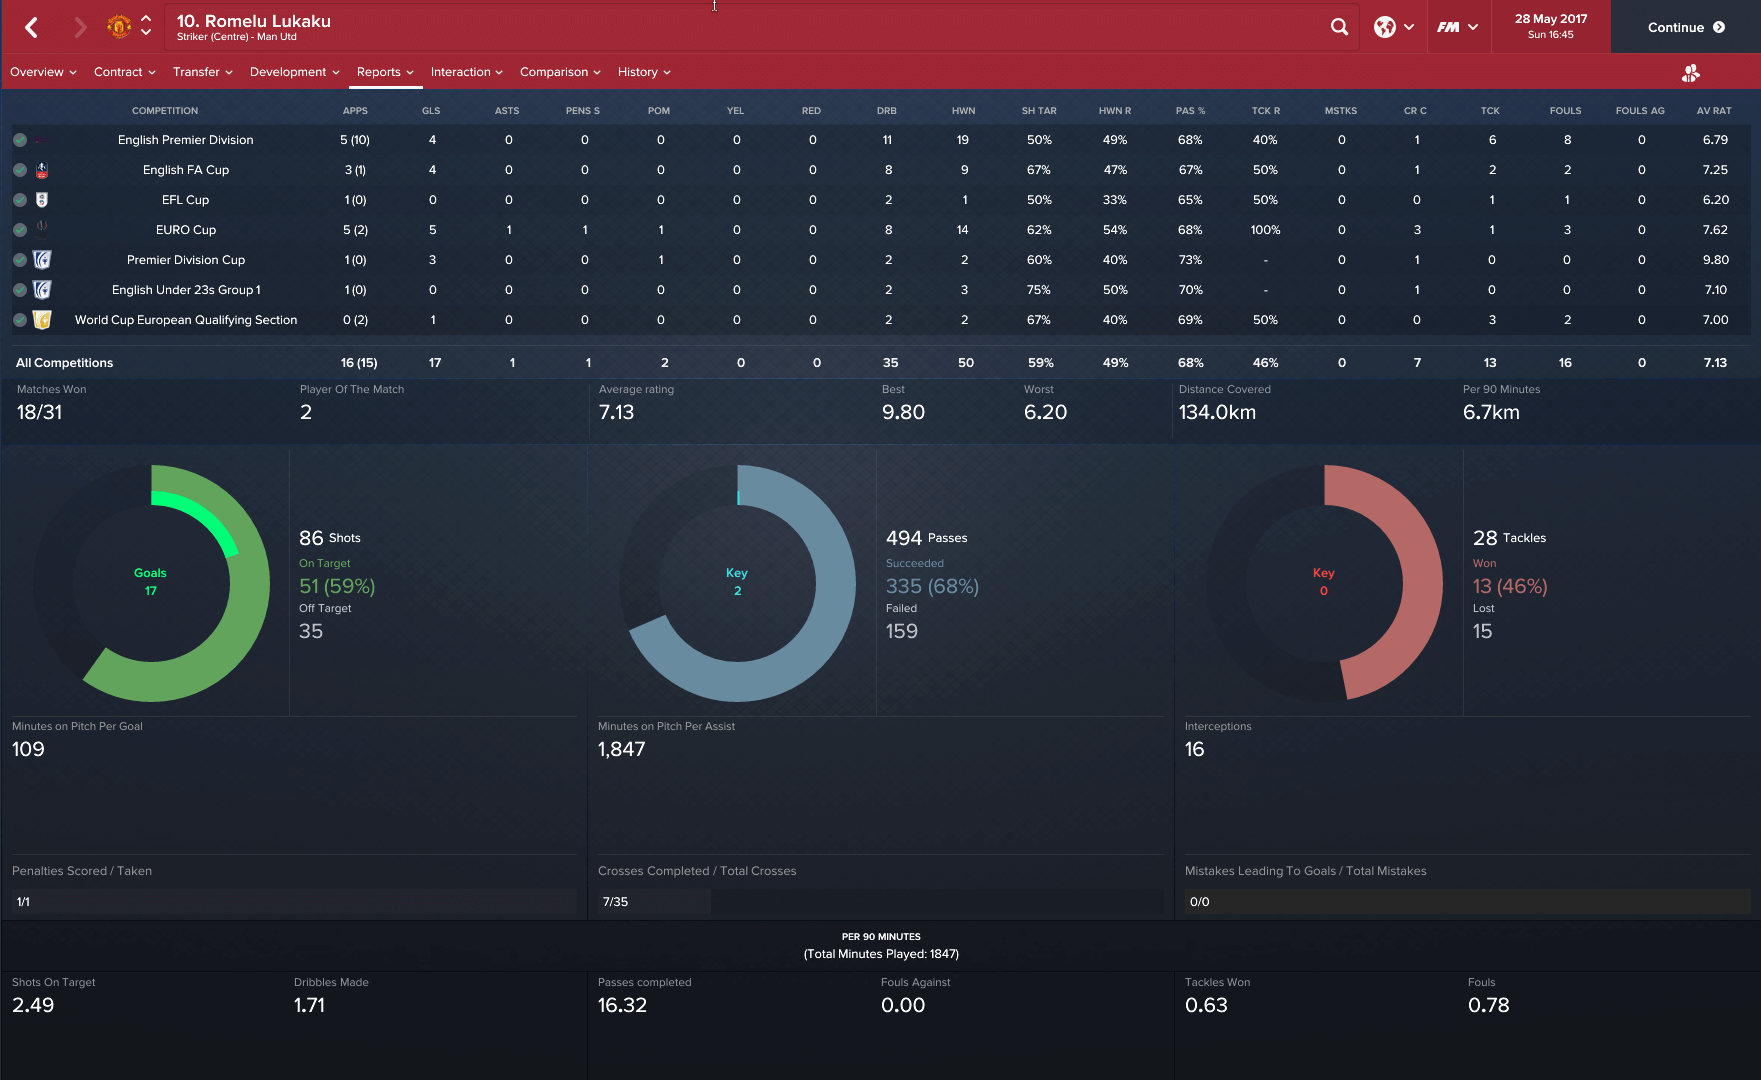Click the 13 (46%) Tackles Won value

(1510, 586)
